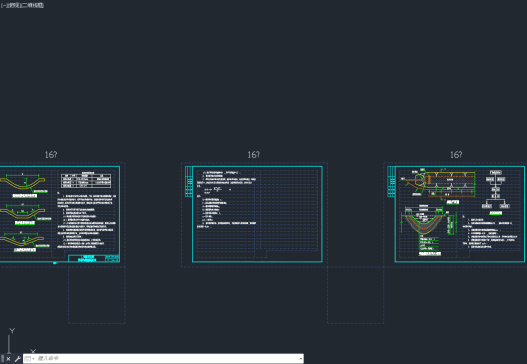This screenshot has height=364, width=527.
Task: Select the 16? label above the text-only sheet
Action: click(253, 155)
